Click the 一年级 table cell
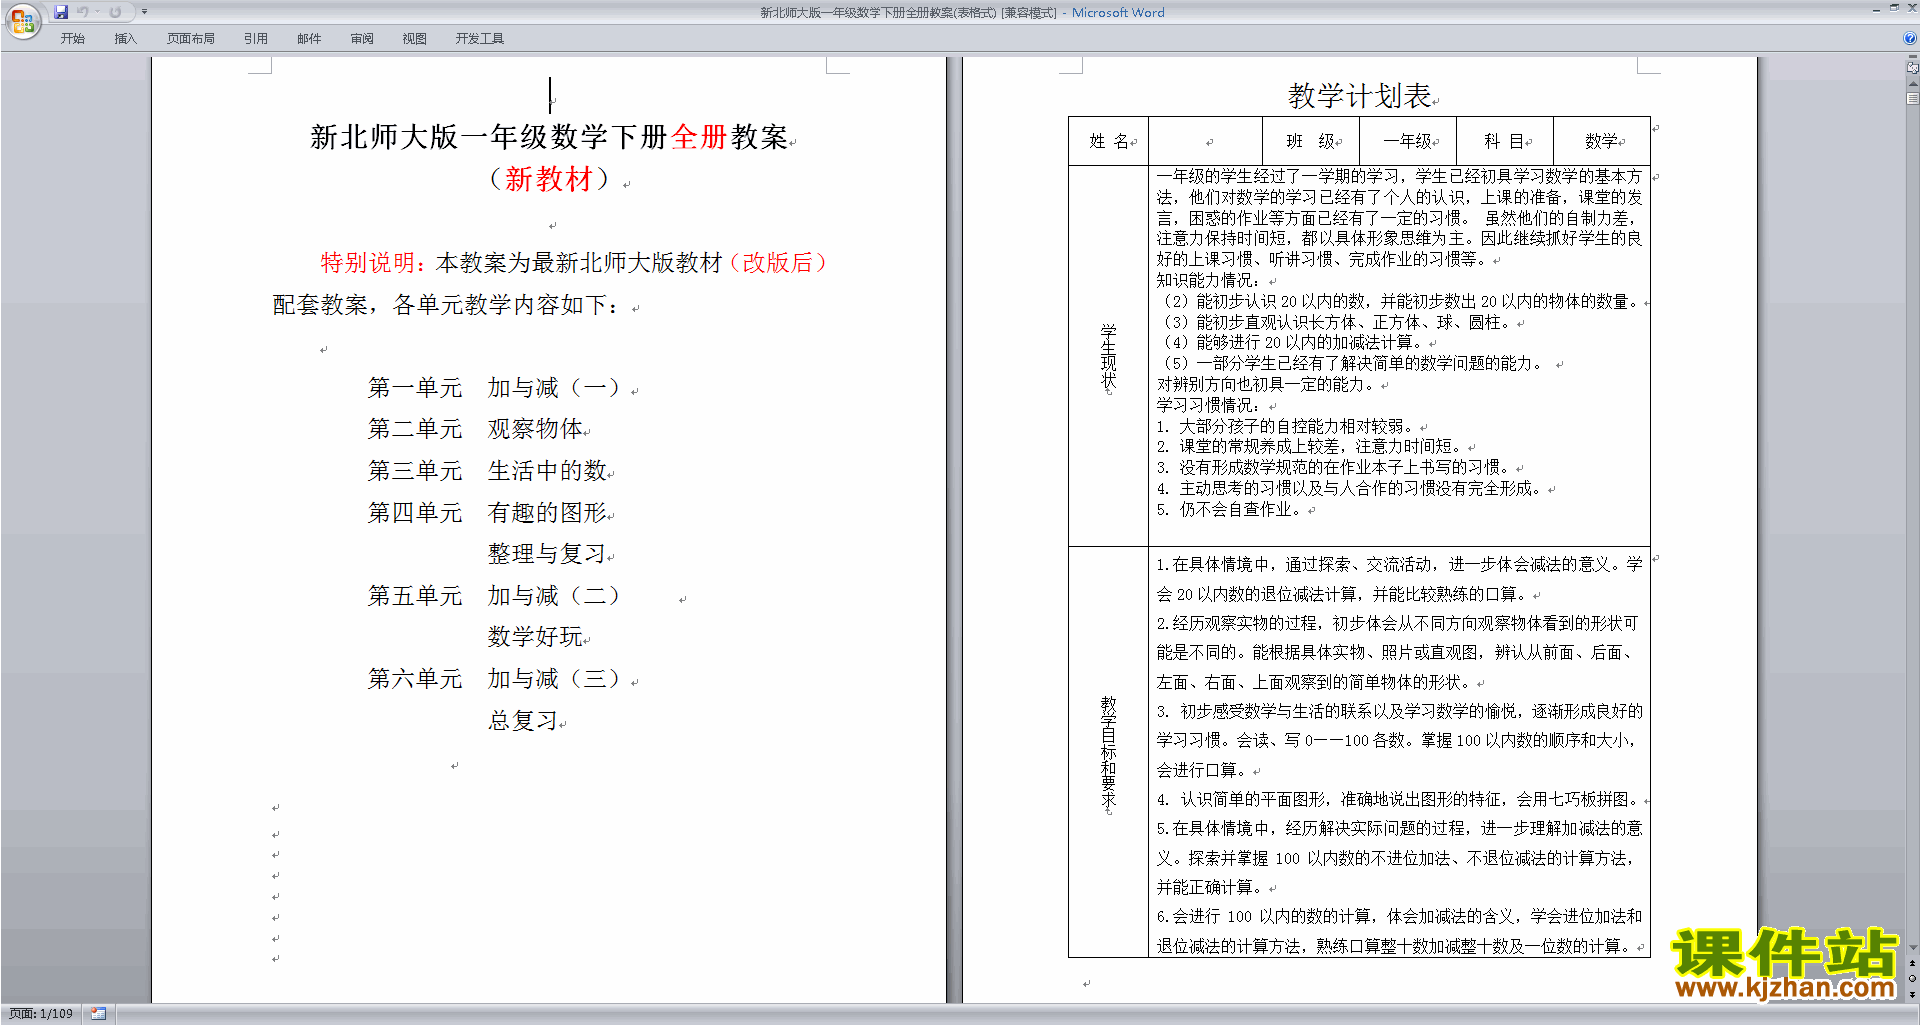The width and height of the screenshot is (1920, 1025). 1408,141
